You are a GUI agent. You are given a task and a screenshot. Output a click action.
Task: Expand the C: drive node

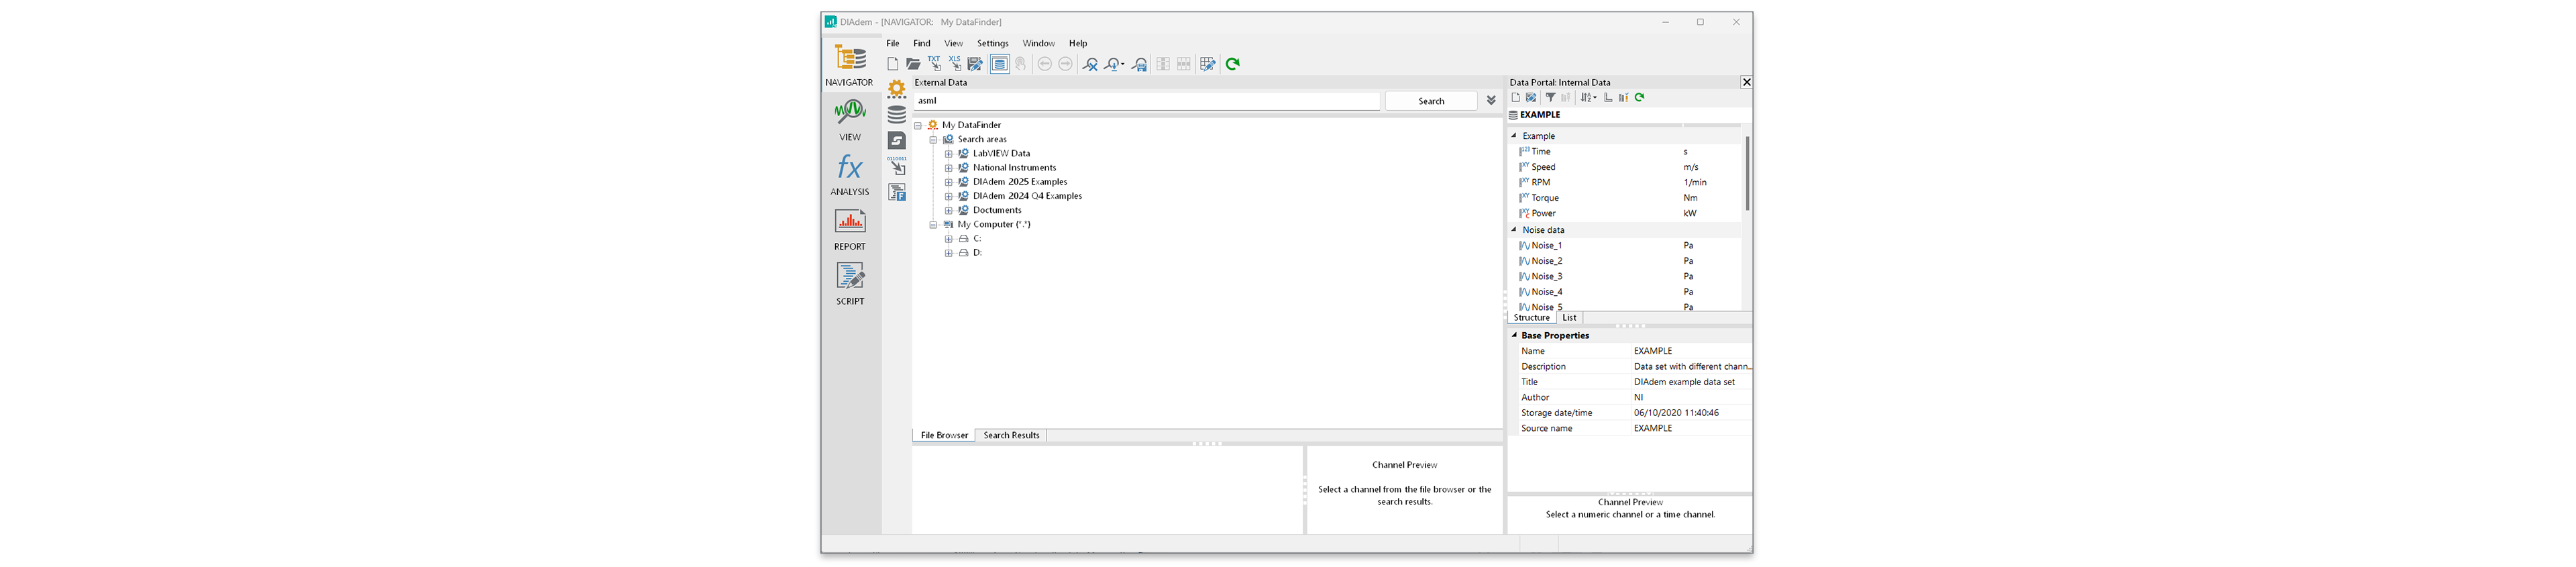pyautogui.click(x=949, y=239)
